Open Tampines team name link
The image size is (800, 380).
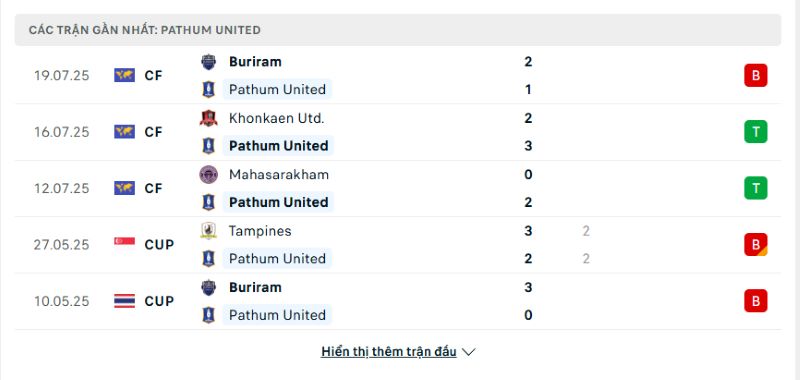(x=260, y=231)
